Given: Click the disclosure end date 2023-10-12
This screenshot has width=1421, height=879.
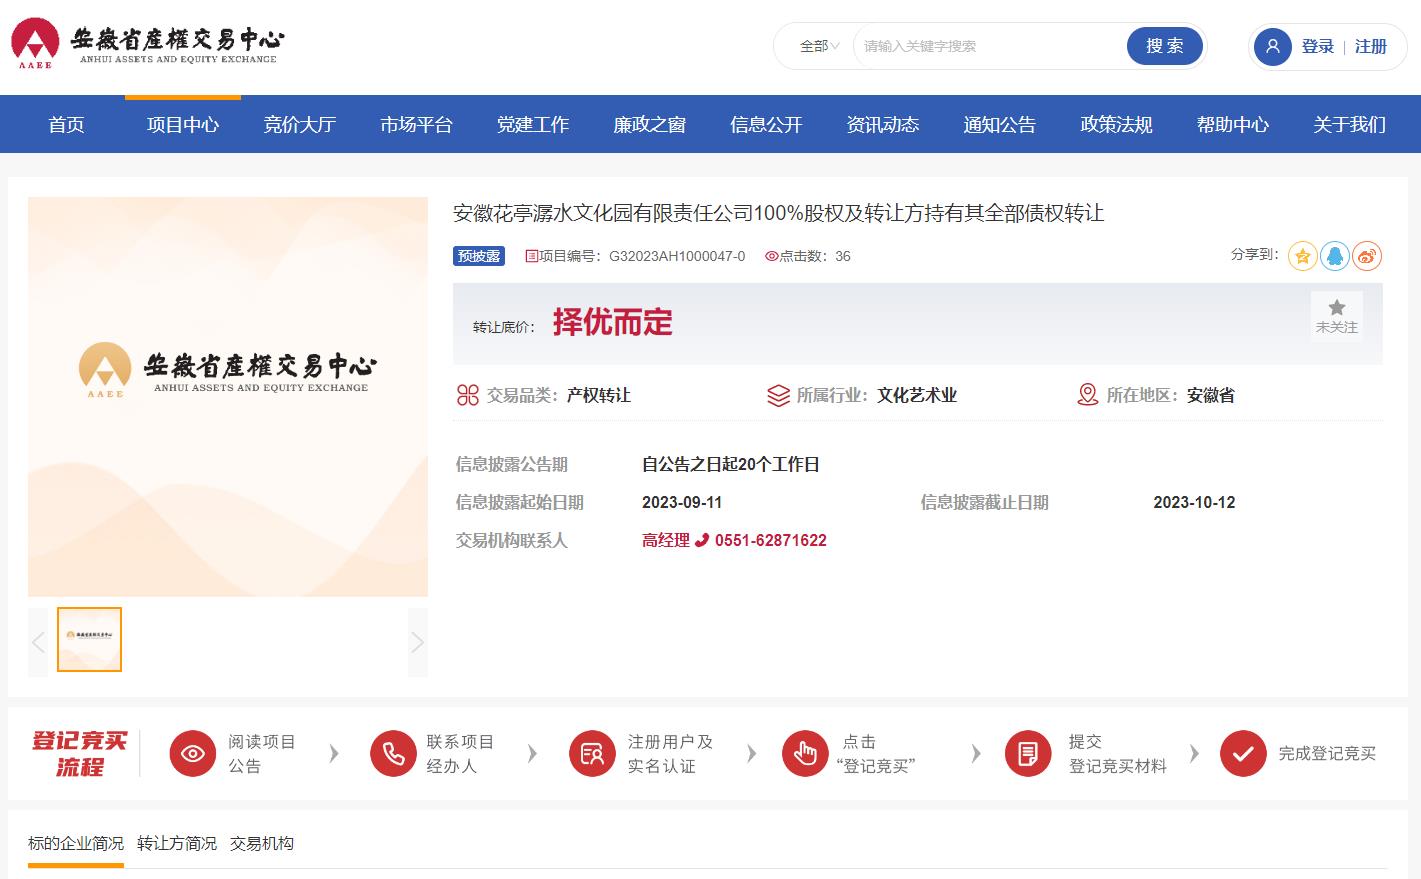Looking at the screenshot, I should [1194, 502].
